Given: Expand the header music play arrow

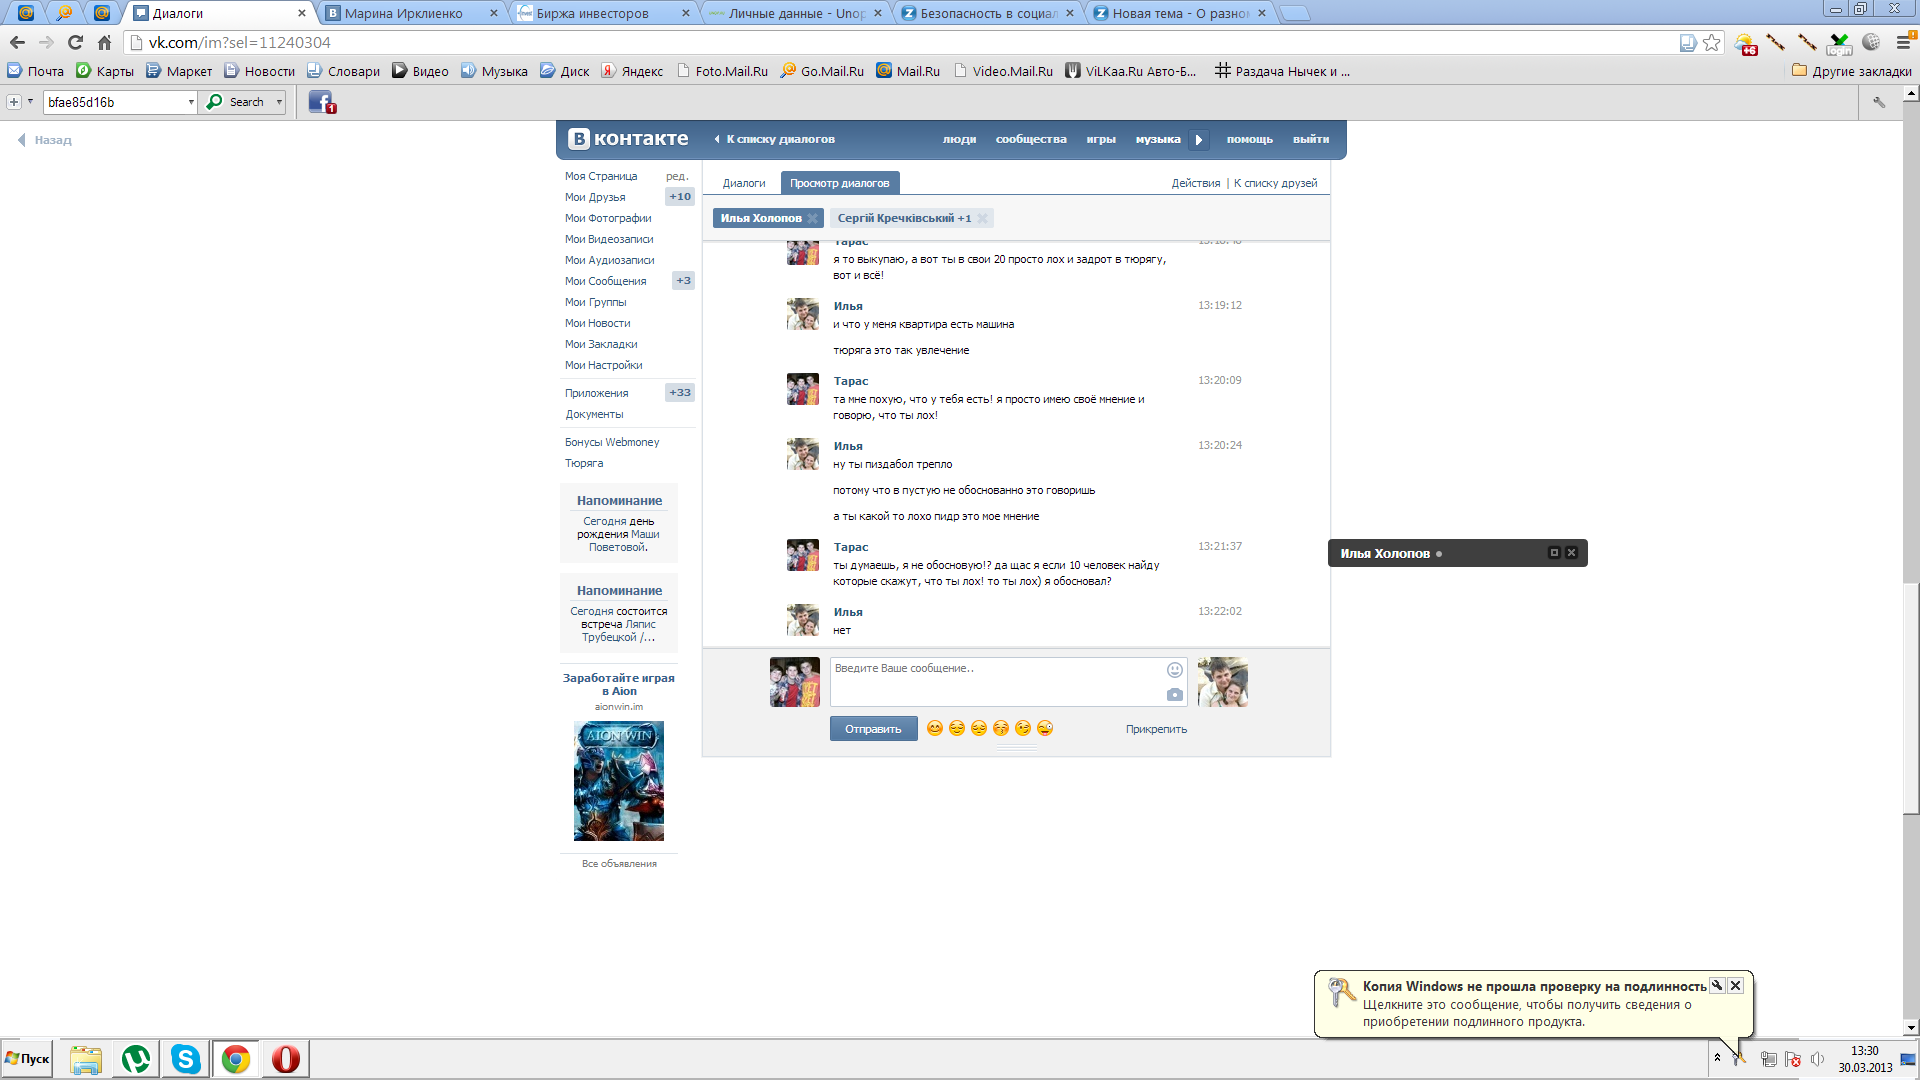Looking at the screenshot, I should (1199, 140).
